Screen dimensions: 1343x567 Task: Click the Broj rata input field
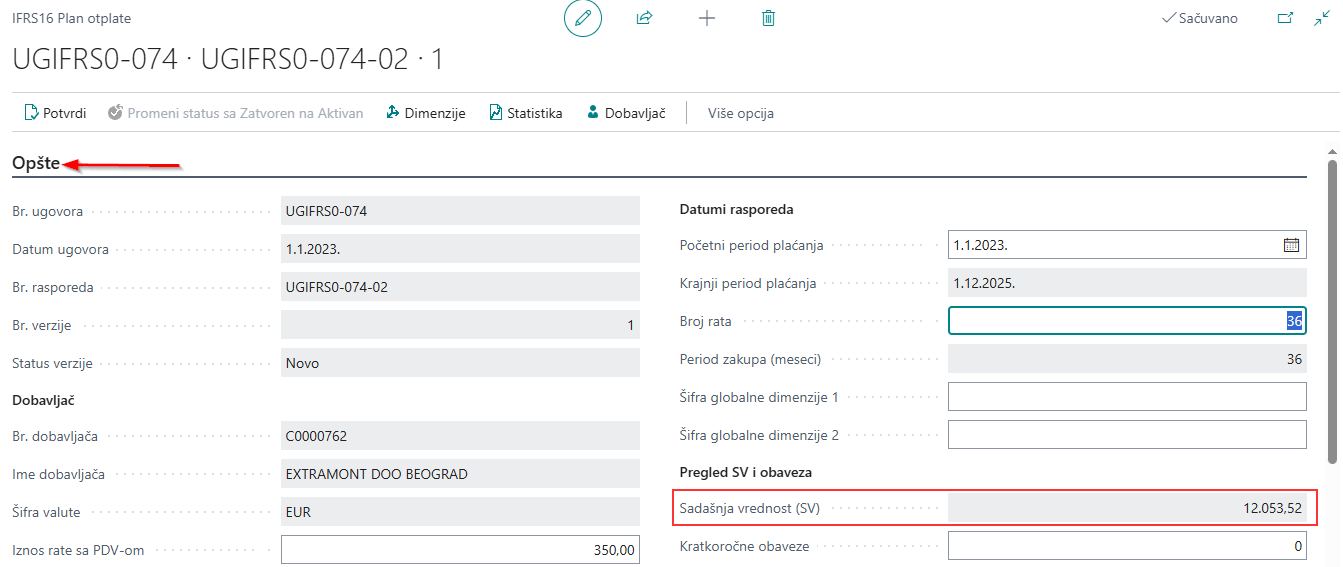1127,321
